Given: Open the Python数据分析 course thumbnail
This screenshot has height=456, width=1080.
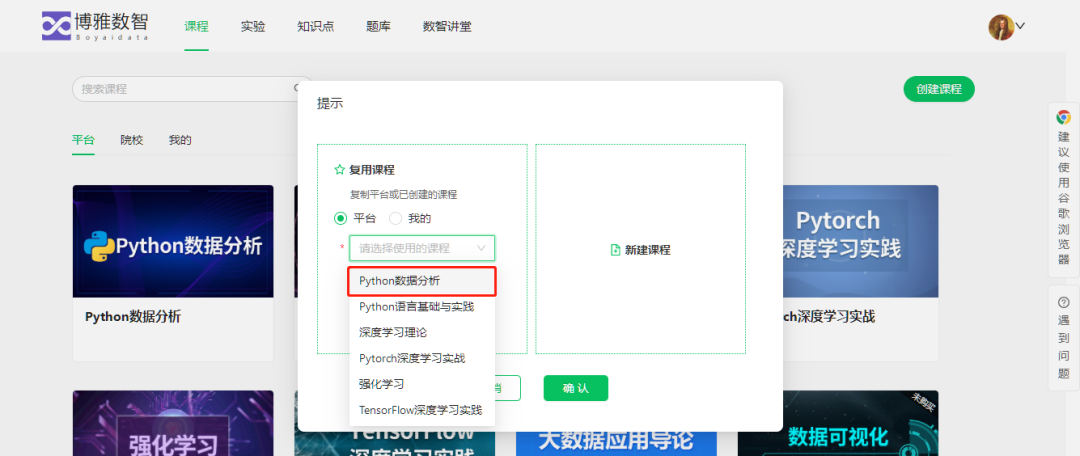Looking at the screenshot, I should pos(173,241).
